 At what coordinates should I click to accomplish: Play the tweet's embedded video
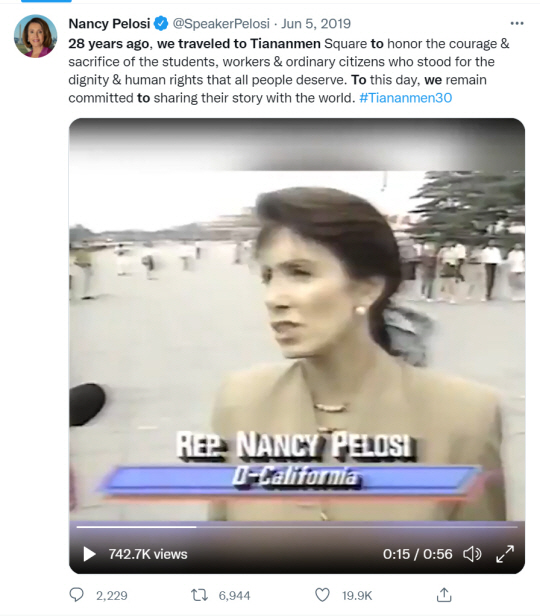pos(90,554)
